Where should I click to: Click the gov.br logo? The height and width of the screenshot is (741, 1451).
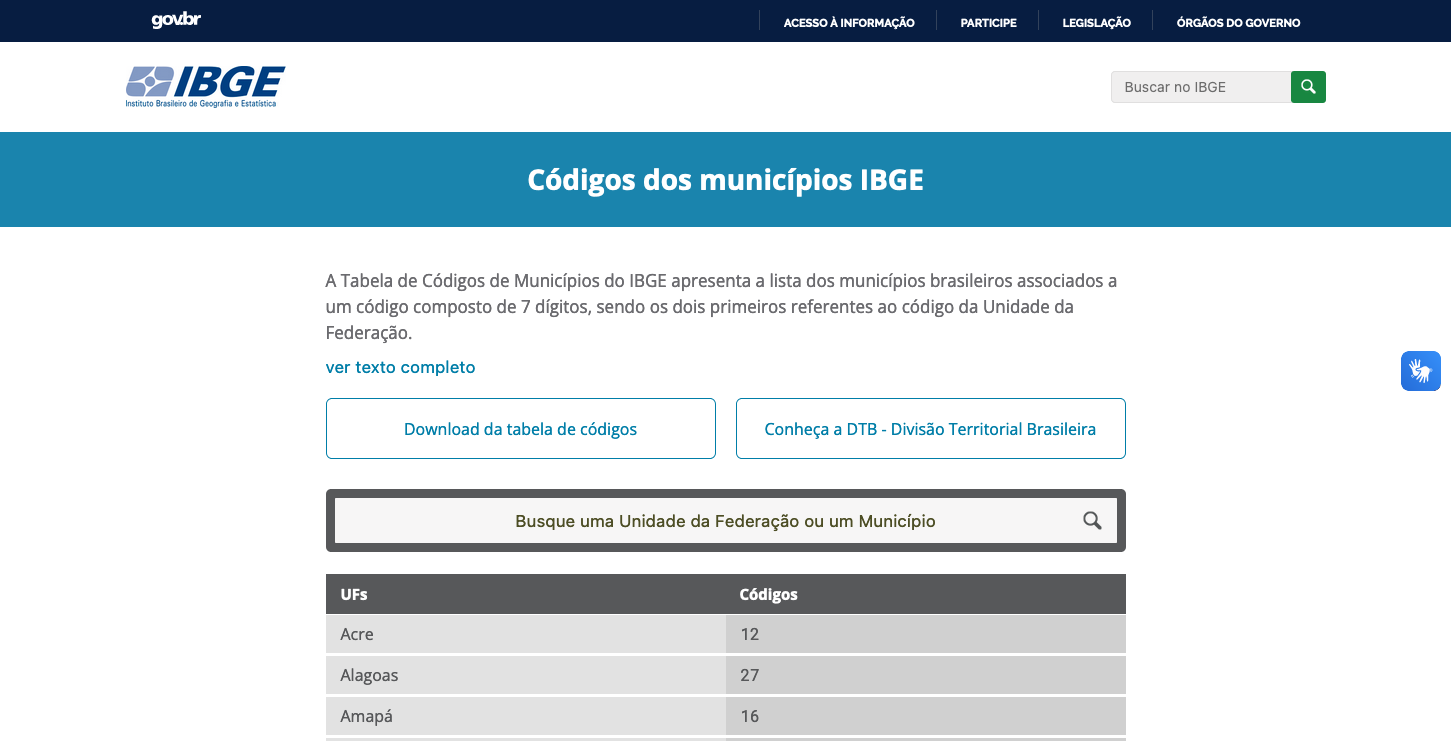pyautogui.click(x=176, y=20)
